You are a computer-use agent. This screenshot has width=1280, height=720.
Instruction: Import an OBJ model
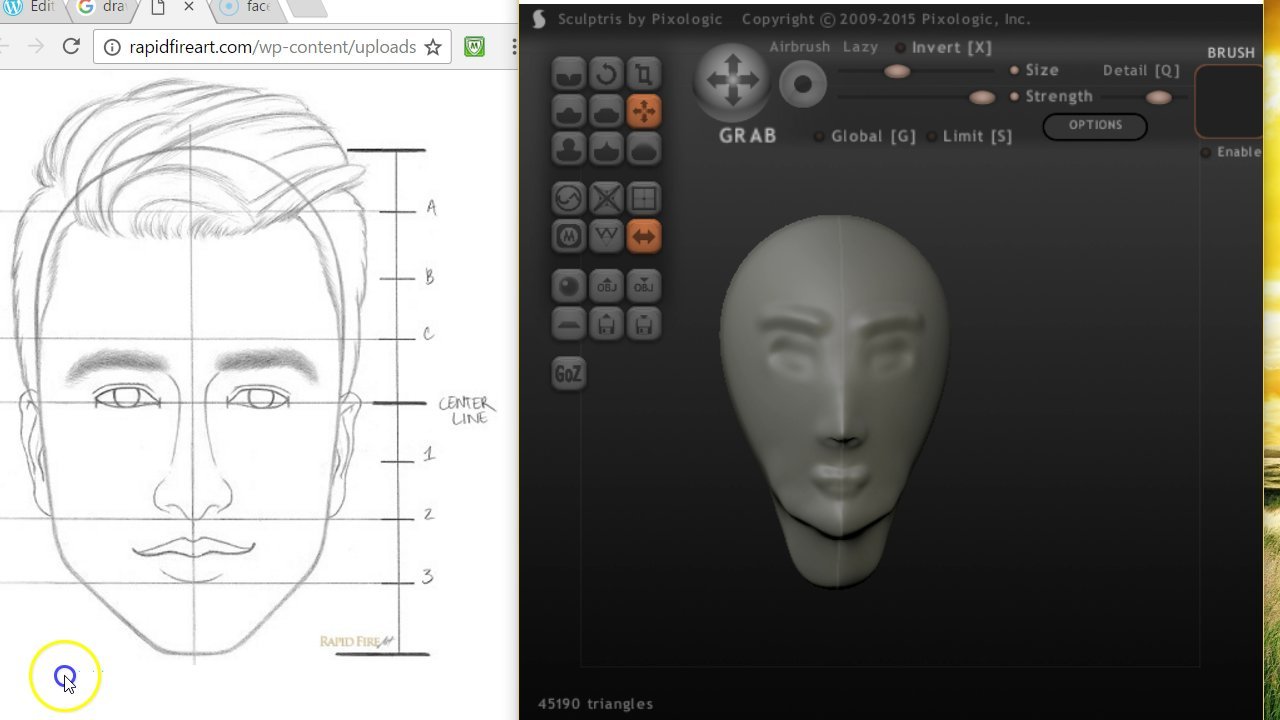point(606,286)
